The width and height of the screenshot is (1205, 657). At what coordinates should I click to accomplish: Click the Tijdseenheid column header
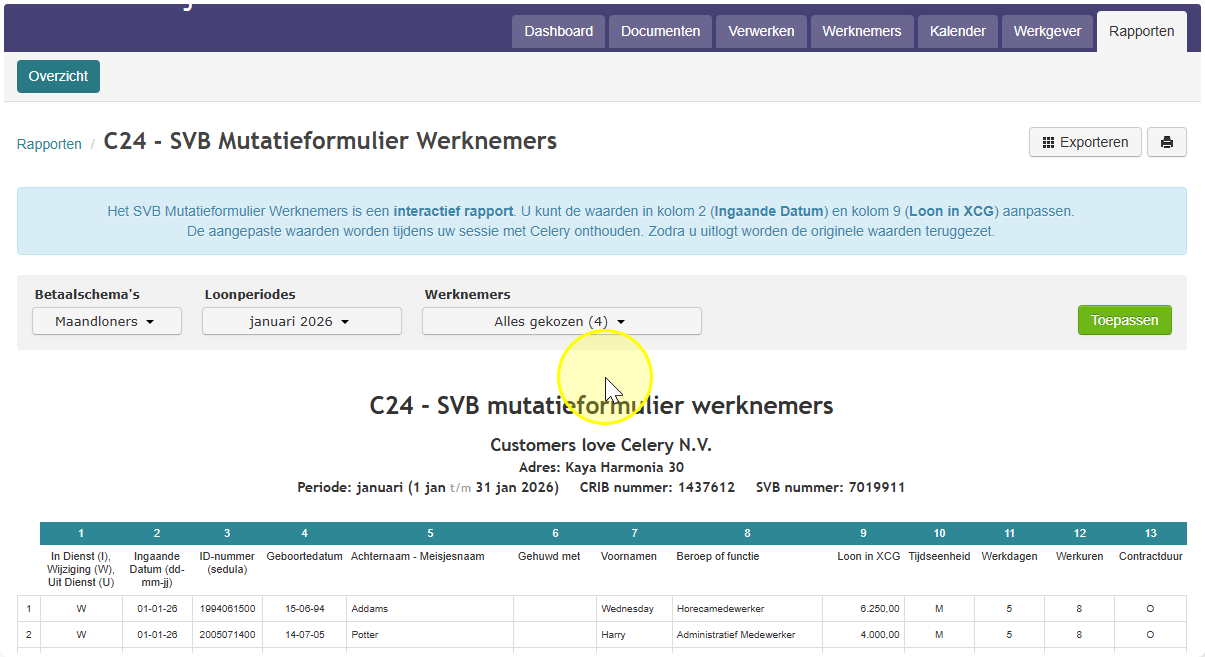pos(939,556)
